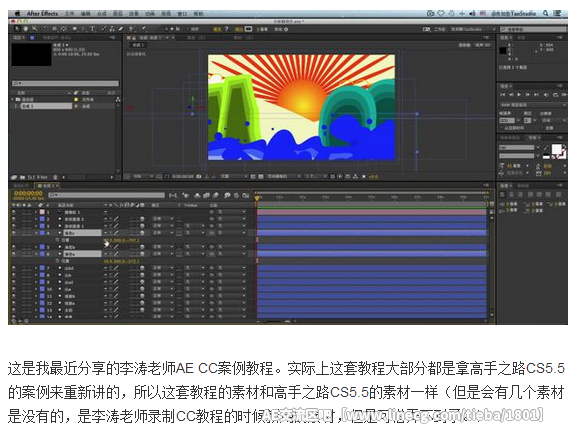Click the Project panel search field
The image size is (585, 434).
coord(66,83)
